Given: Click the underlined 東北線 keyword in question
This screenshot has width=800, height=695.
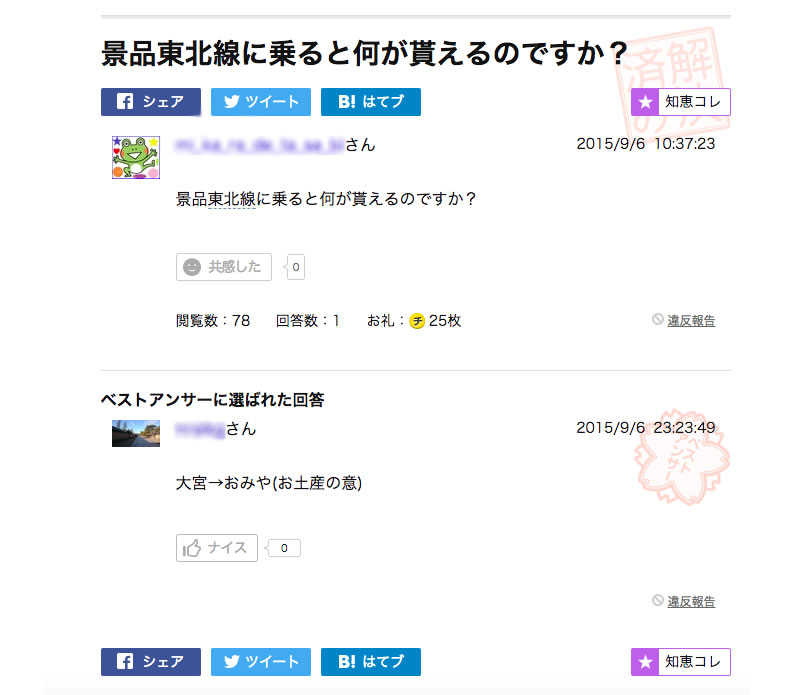Looking at the screenshot, I should [232, 199].
